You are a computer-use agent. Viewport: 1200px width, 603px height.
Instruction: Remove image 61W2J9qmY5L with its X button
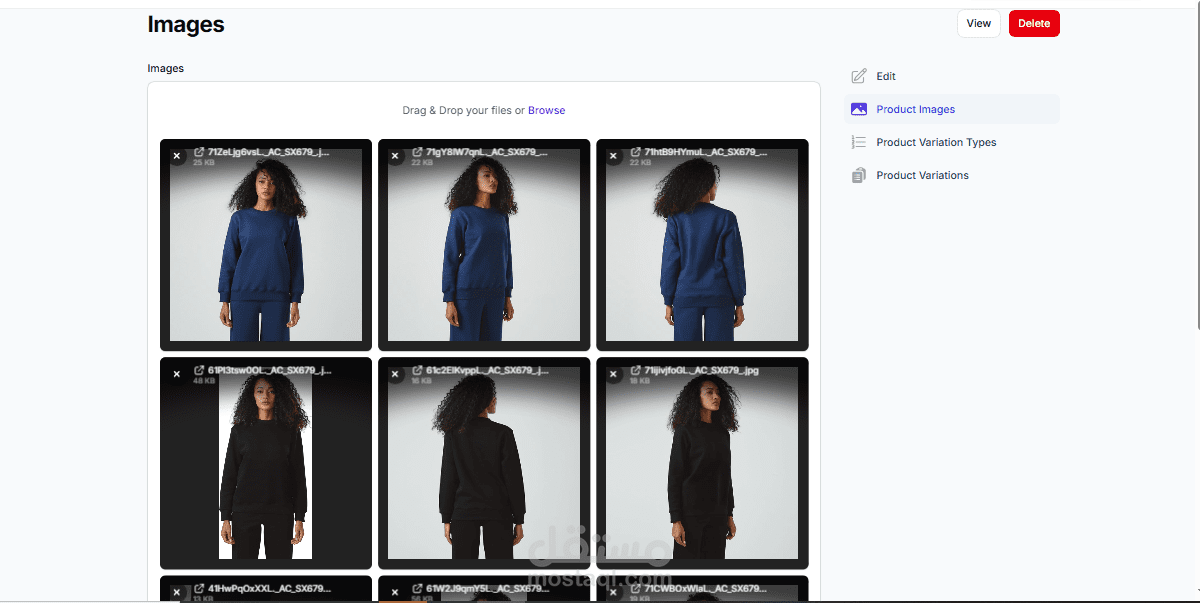coord(395,592)
